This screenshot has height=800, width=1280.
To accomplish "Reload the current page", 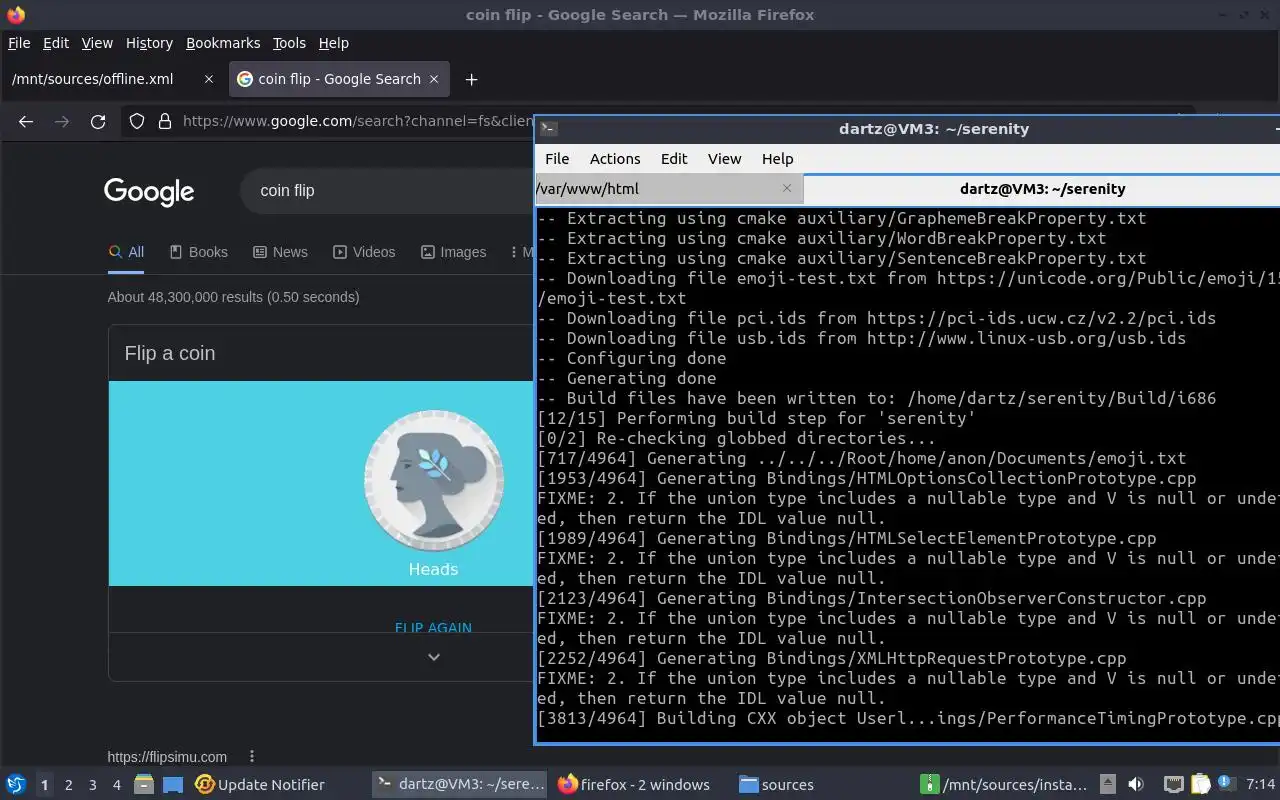I will pyautogui.click(x=98, y=121).
